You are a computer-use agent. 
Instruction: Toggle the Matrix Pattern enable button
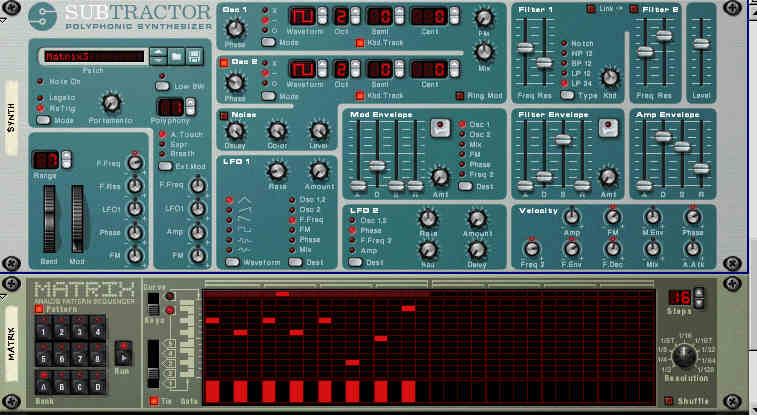39,309
